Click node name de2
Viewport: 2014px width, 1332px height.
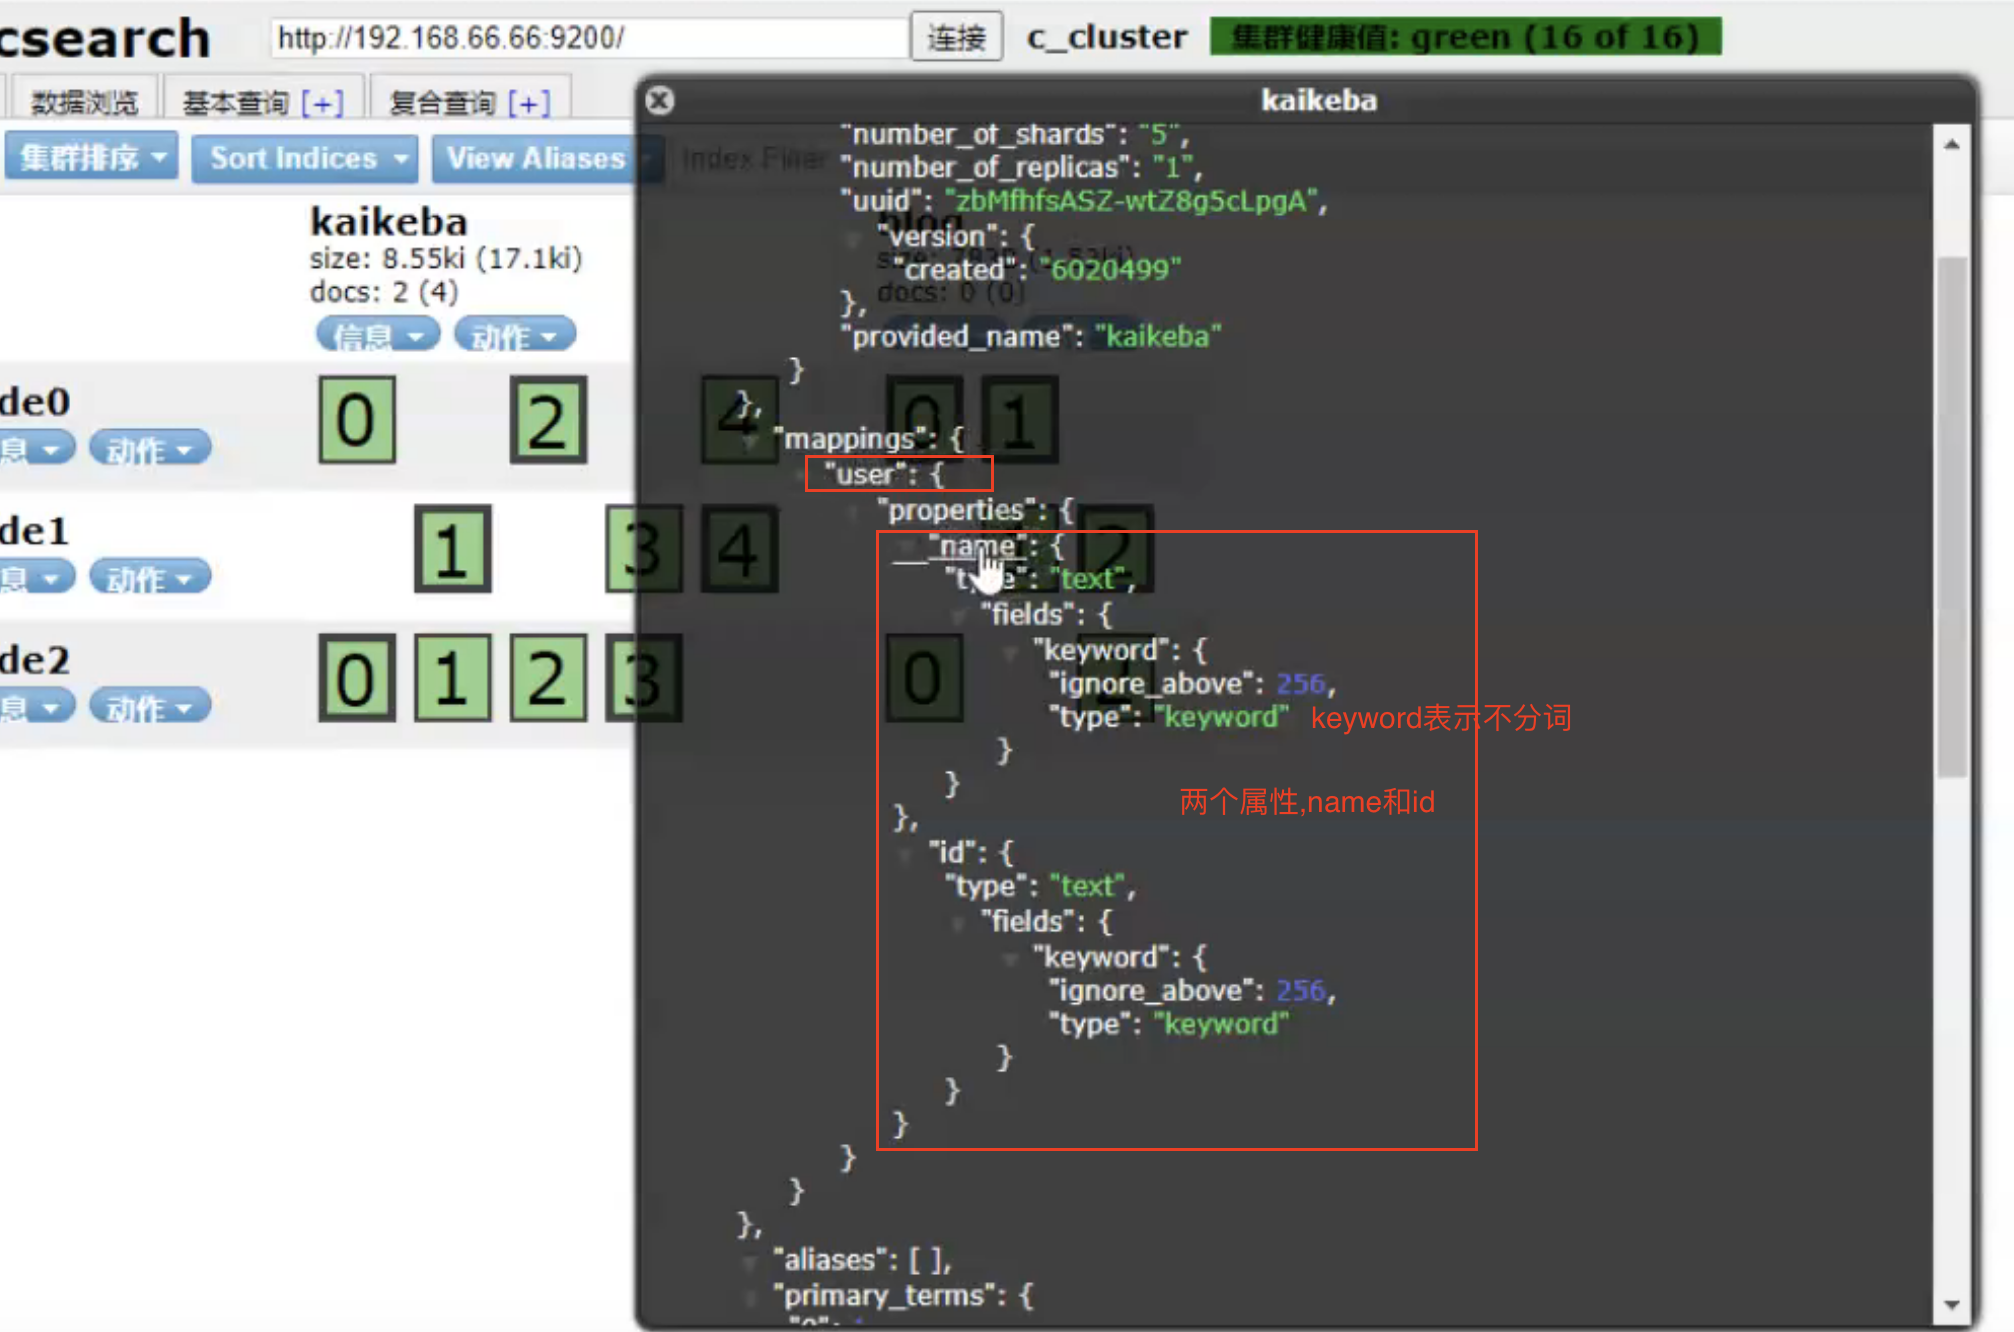point(35,659)
